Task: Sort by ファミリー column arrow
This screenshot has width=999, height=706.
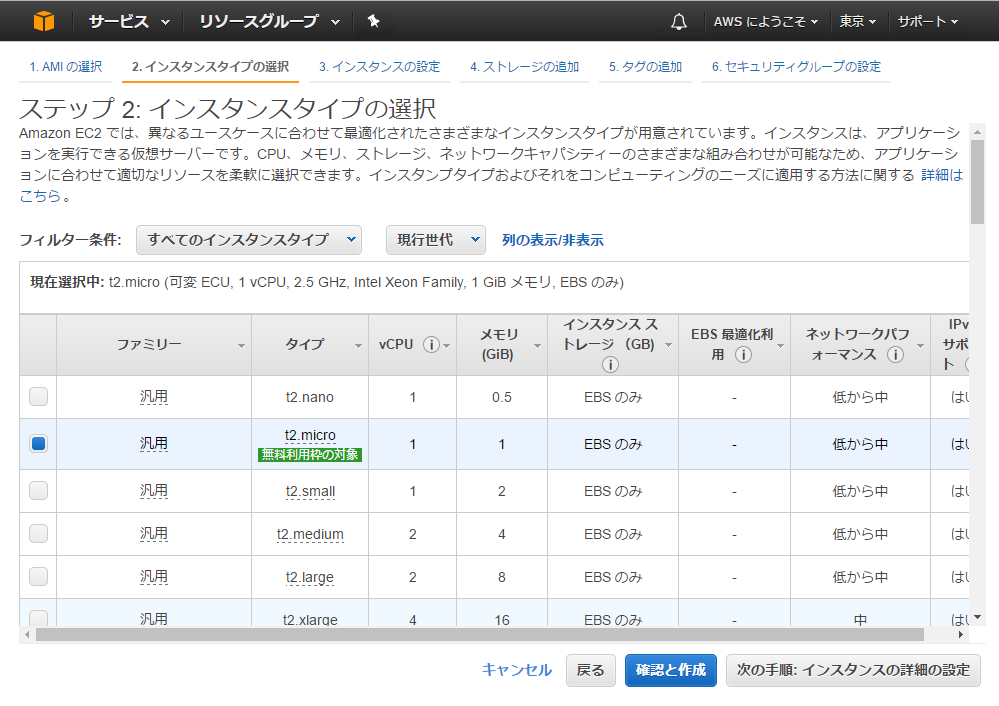Action: point(241,346)
